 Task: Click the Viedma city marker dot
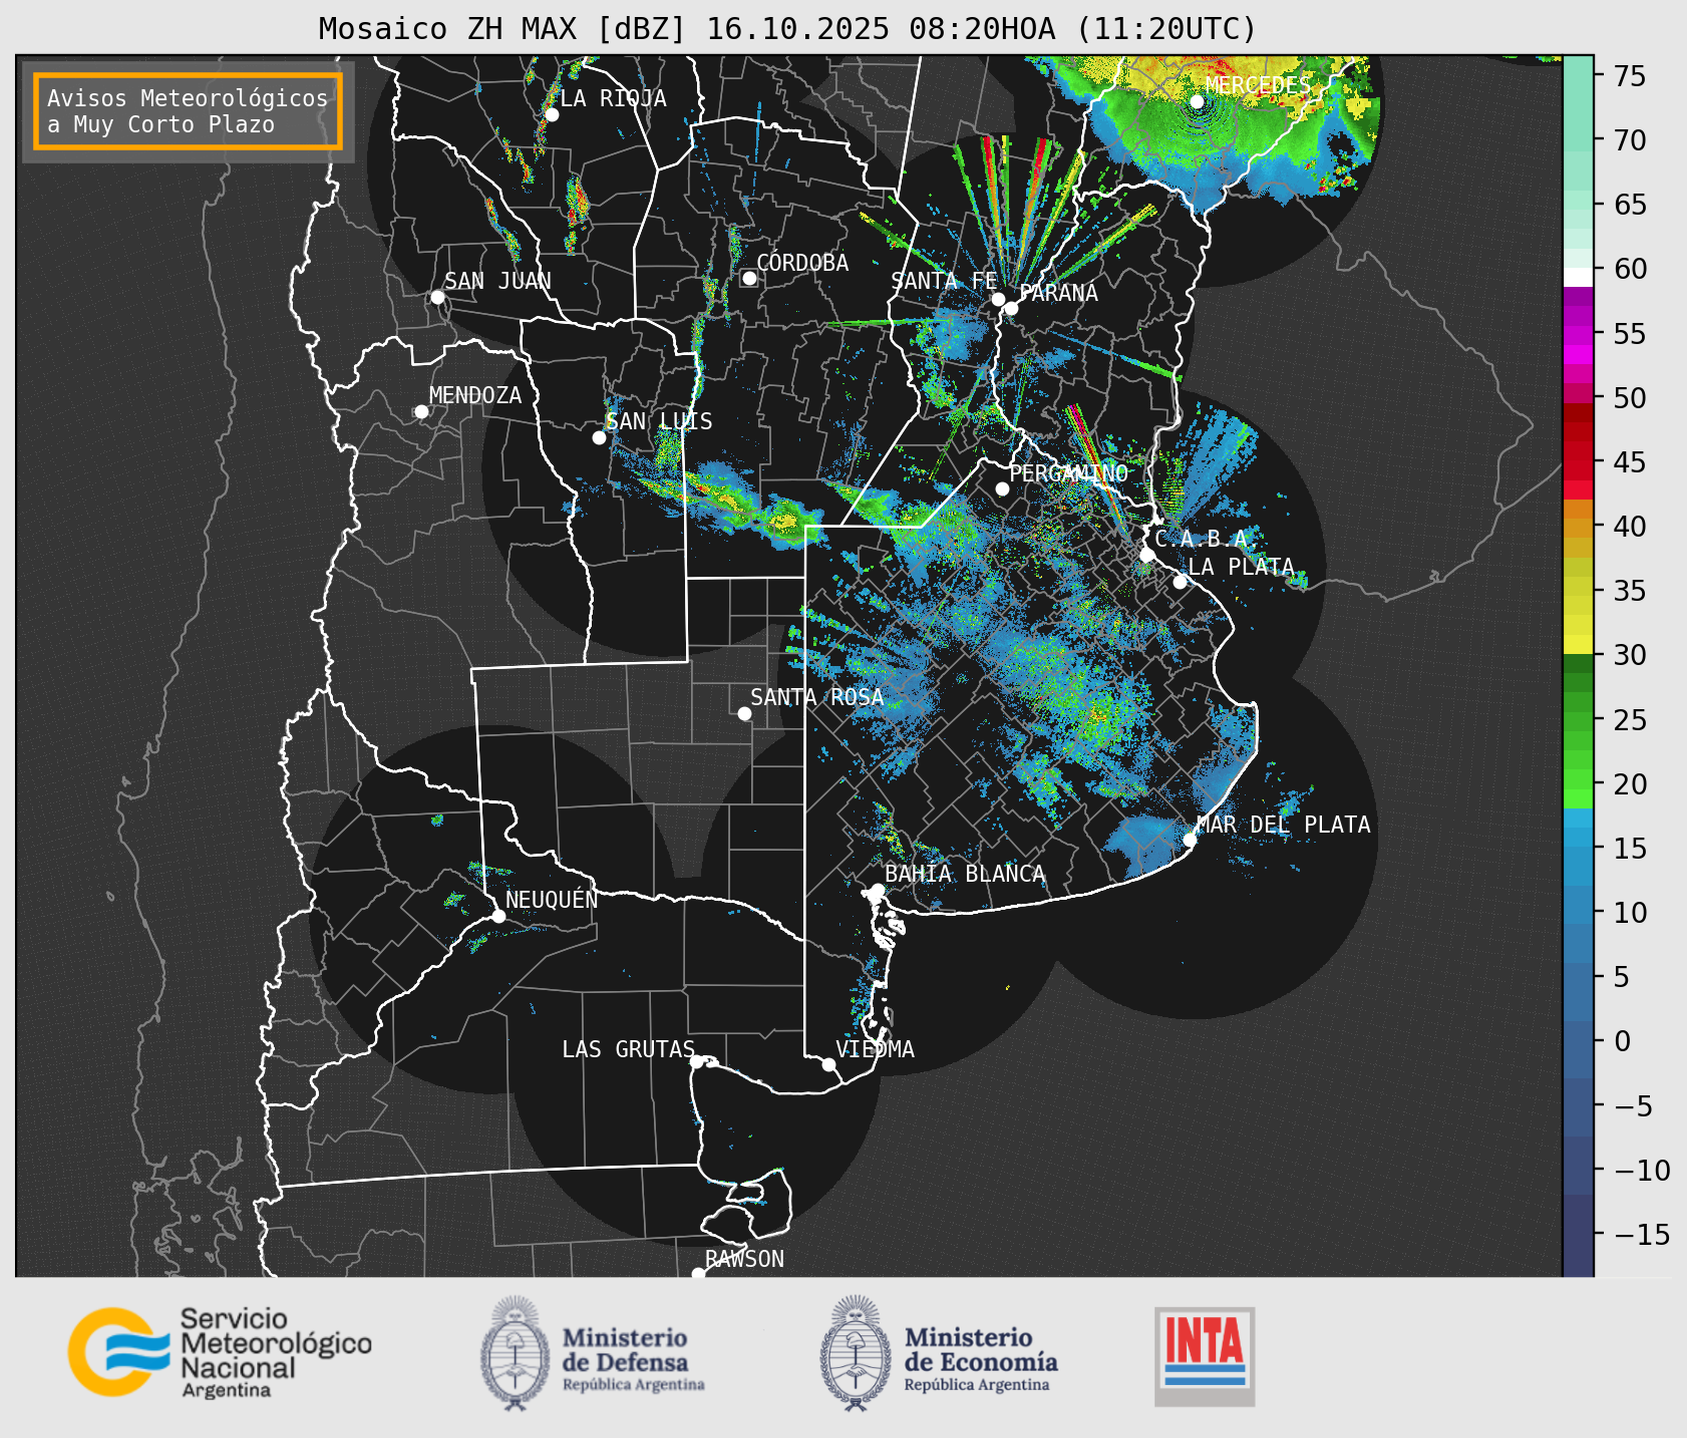828,1064
